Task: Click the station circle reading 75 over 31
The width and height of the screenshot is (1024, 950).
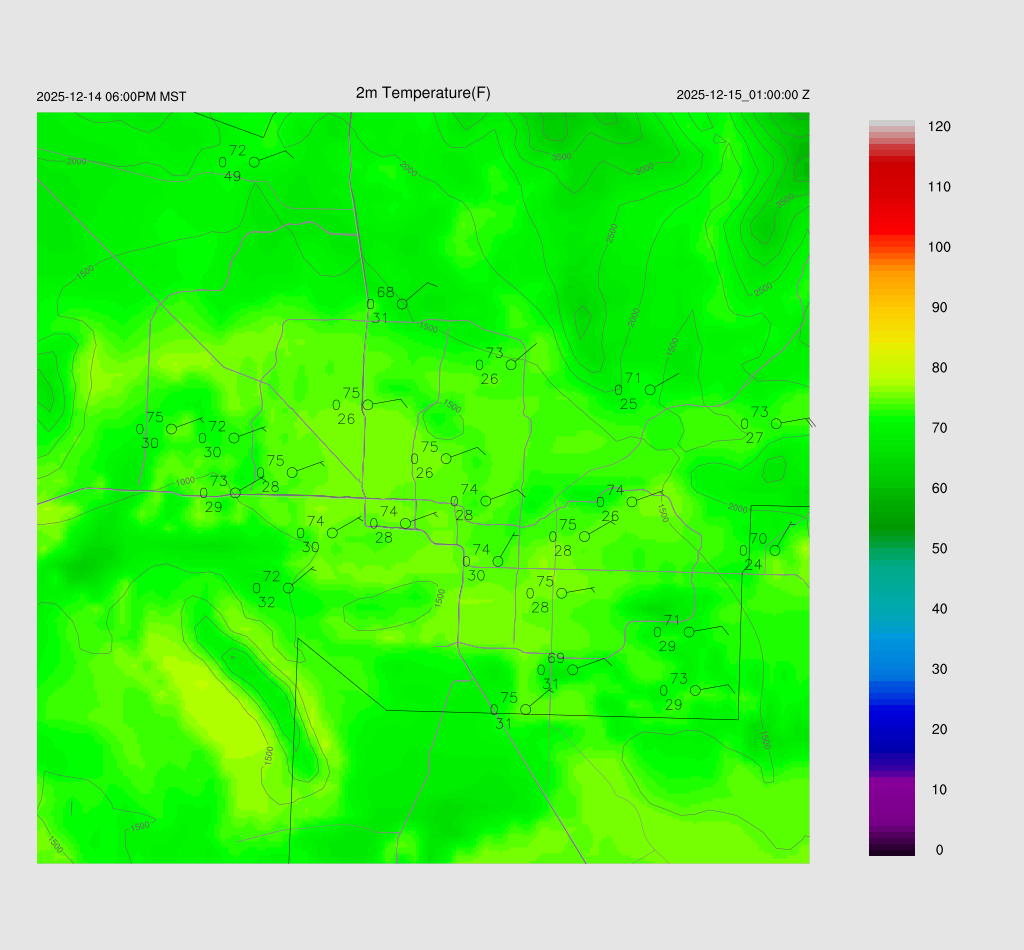Action: click(526, 710)
